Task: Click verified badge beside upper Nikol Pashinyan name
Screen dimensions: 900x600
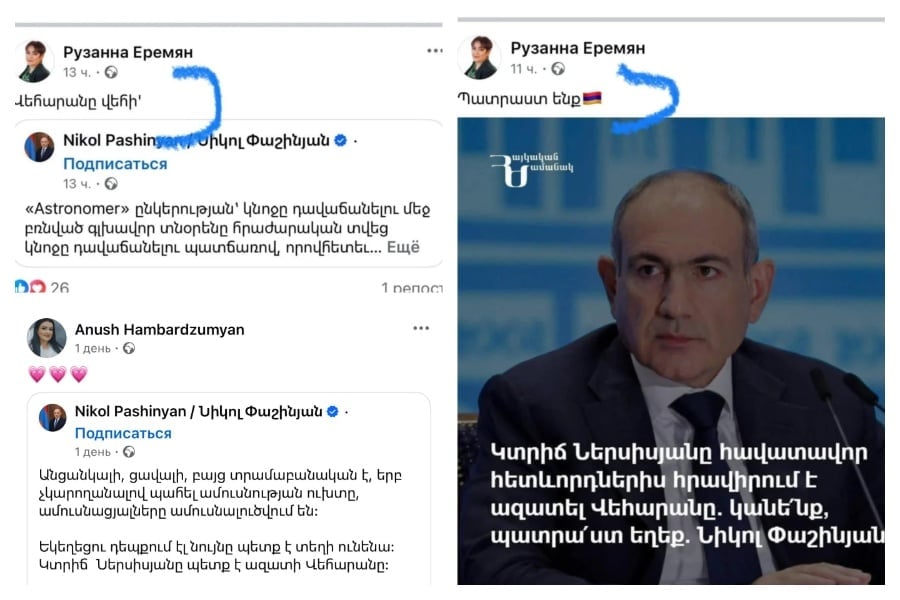Action: pyautogui.click(x=340, y=140)
